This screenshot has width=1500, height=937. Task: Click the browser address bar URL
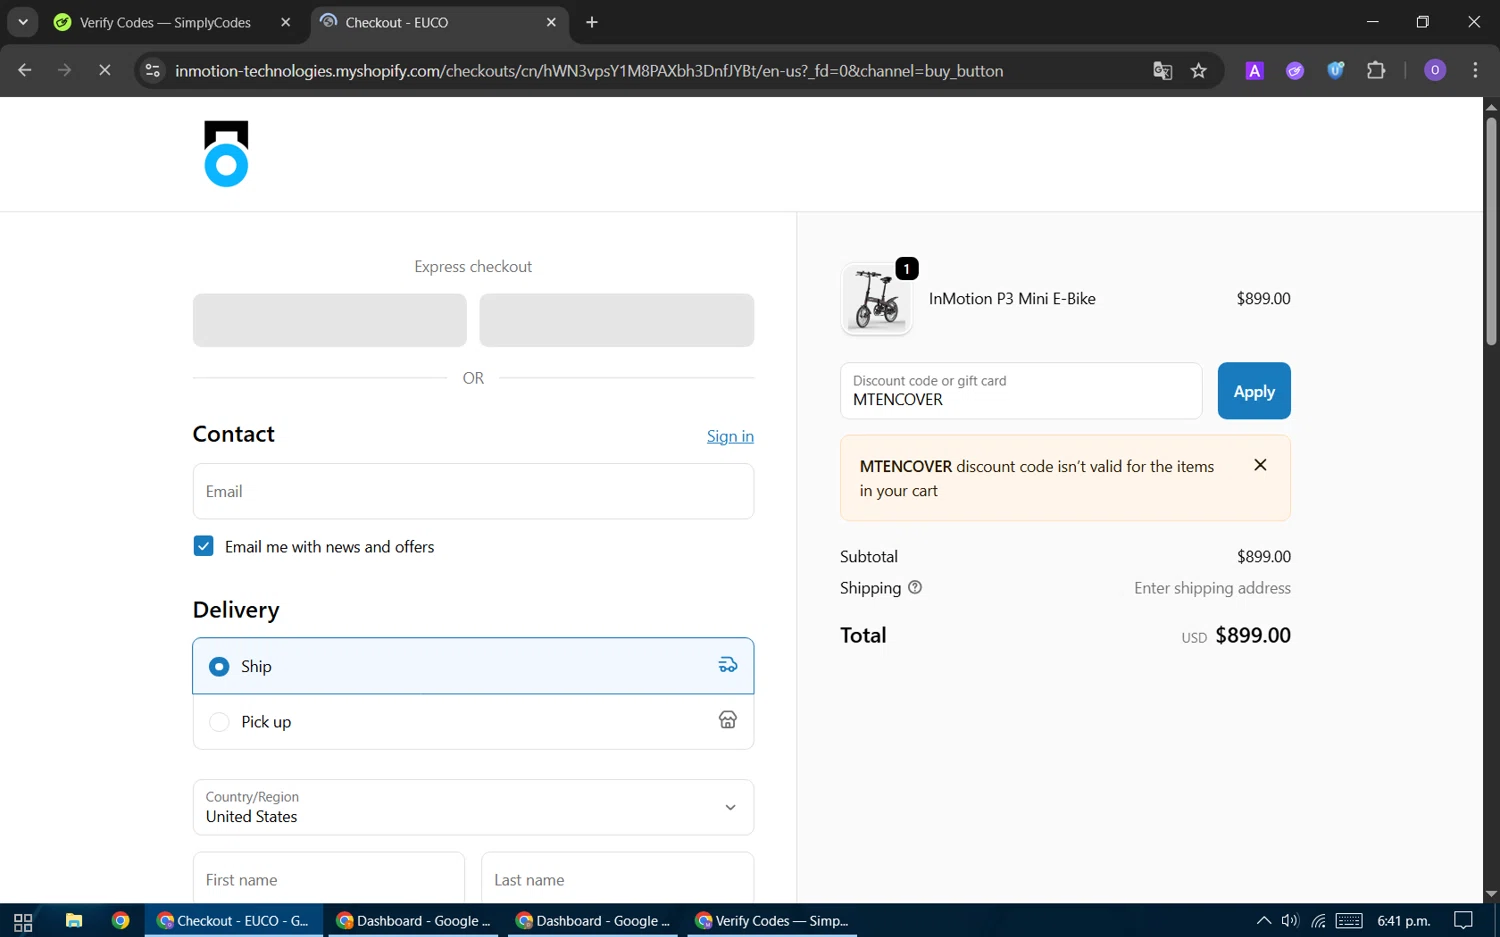[589, 71]
